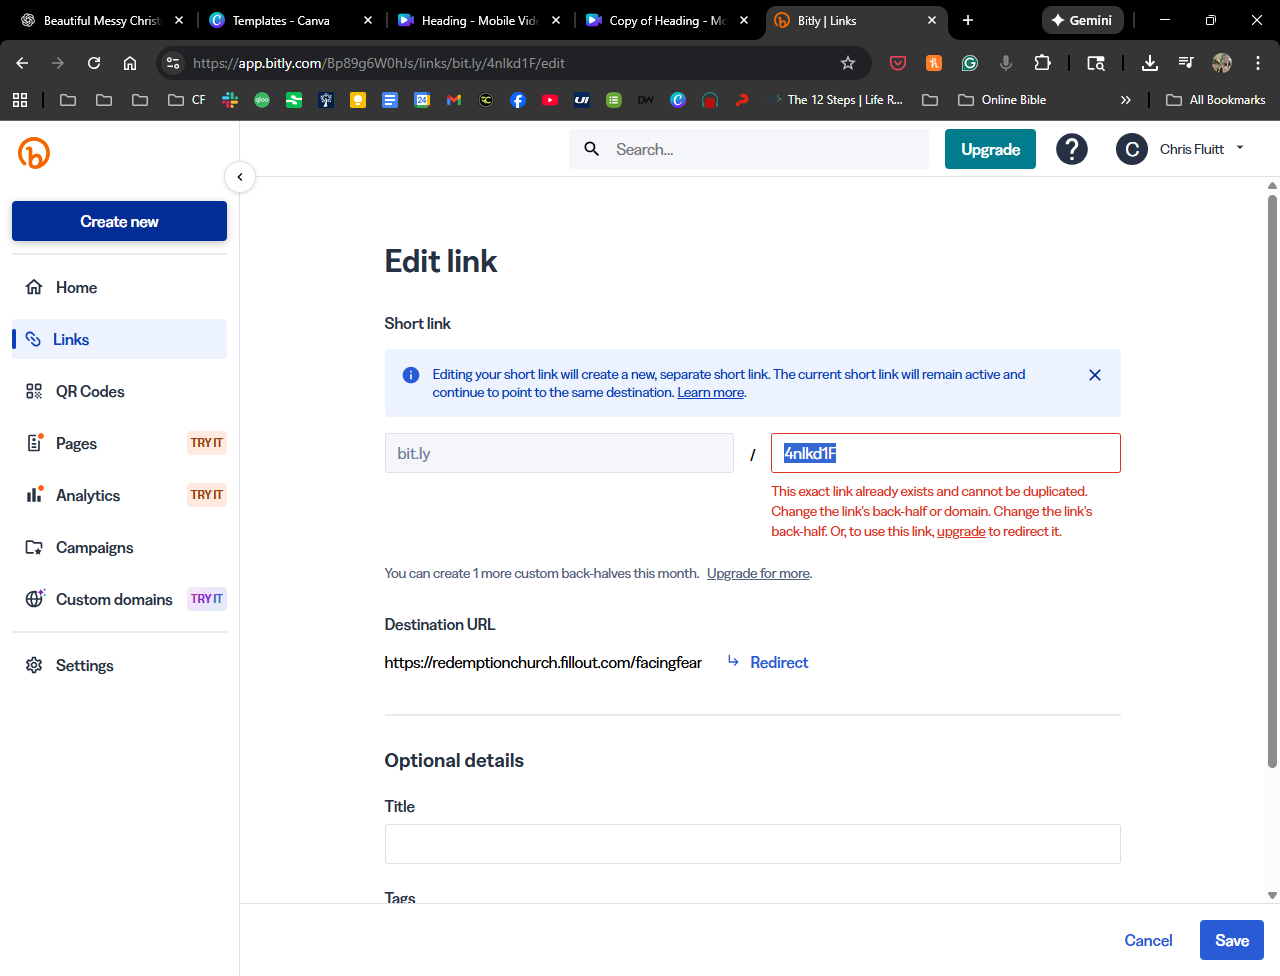Show hidden bookmarks with the double chevron
Screen dimensions: 1280x976
(1125, 100)
